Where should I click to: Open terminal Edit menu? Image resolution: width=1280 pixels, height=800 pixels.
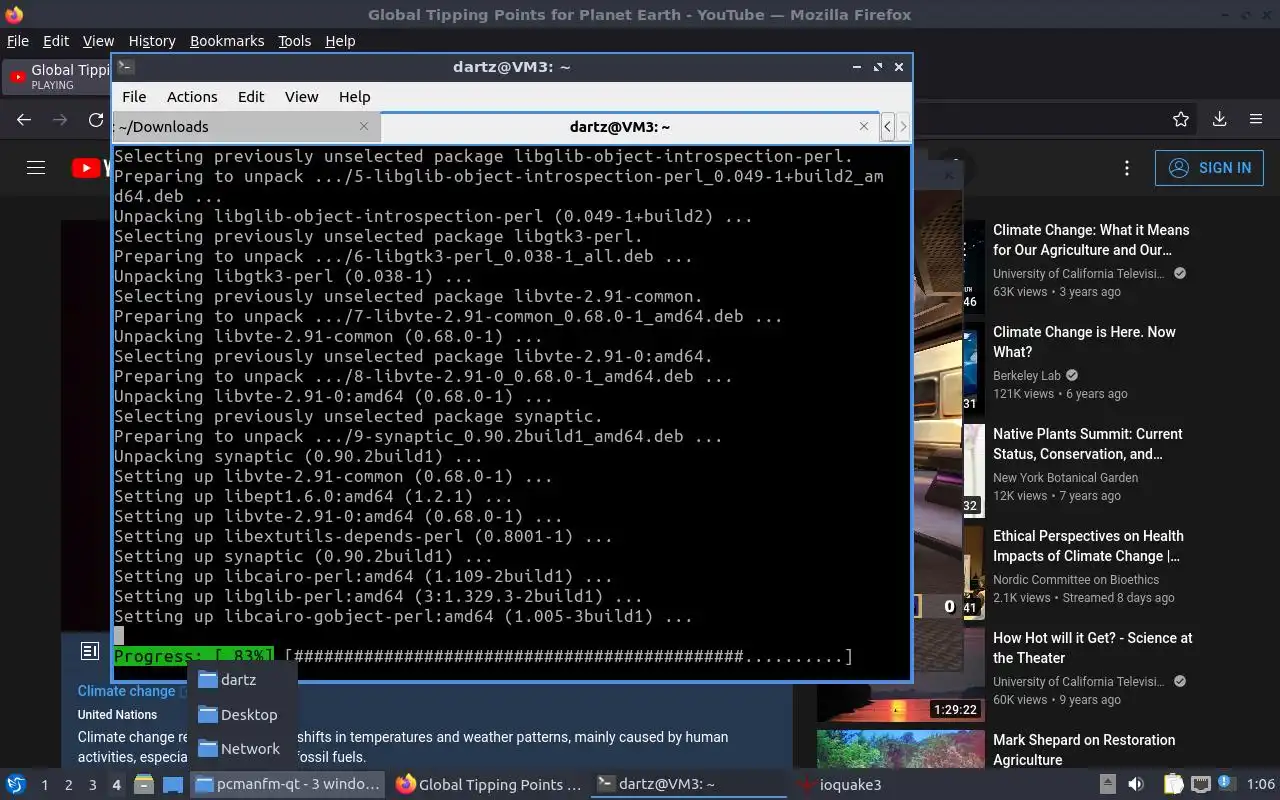pos(251,97)
